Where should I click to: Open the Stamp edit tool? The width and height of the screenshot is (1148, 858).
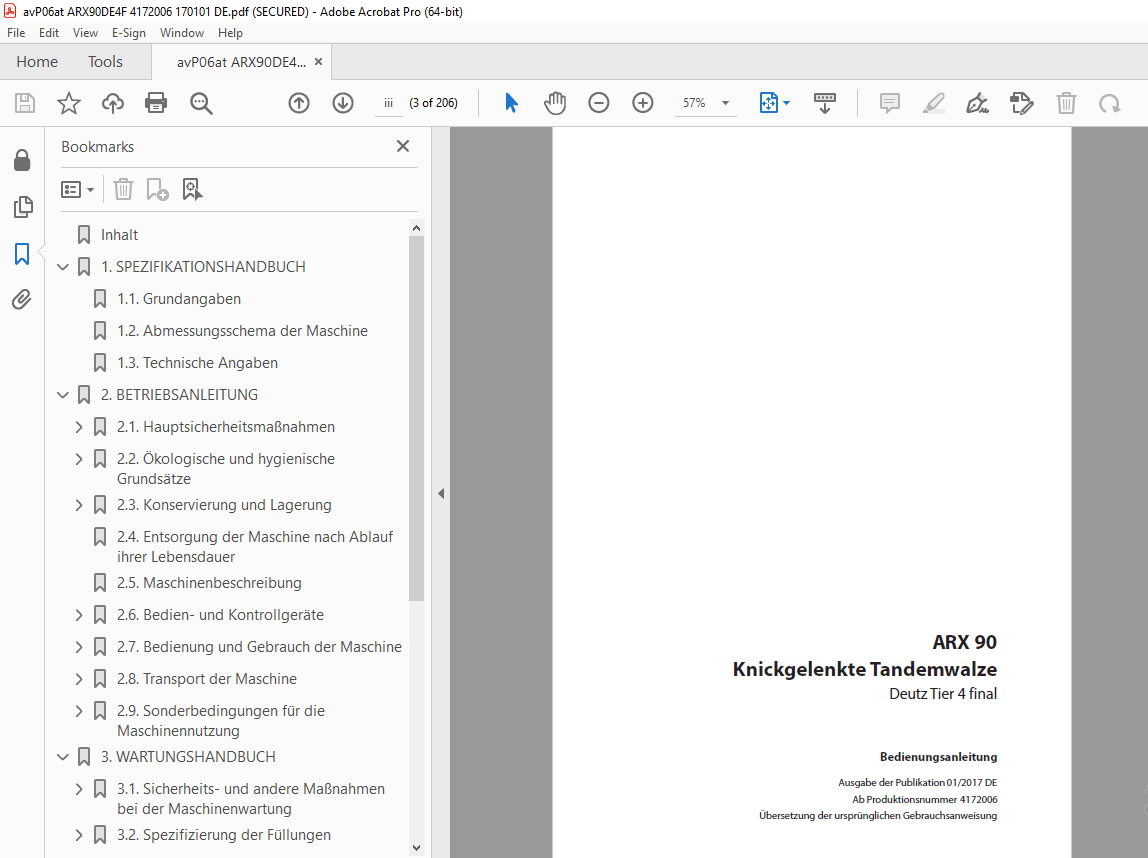1021,103
